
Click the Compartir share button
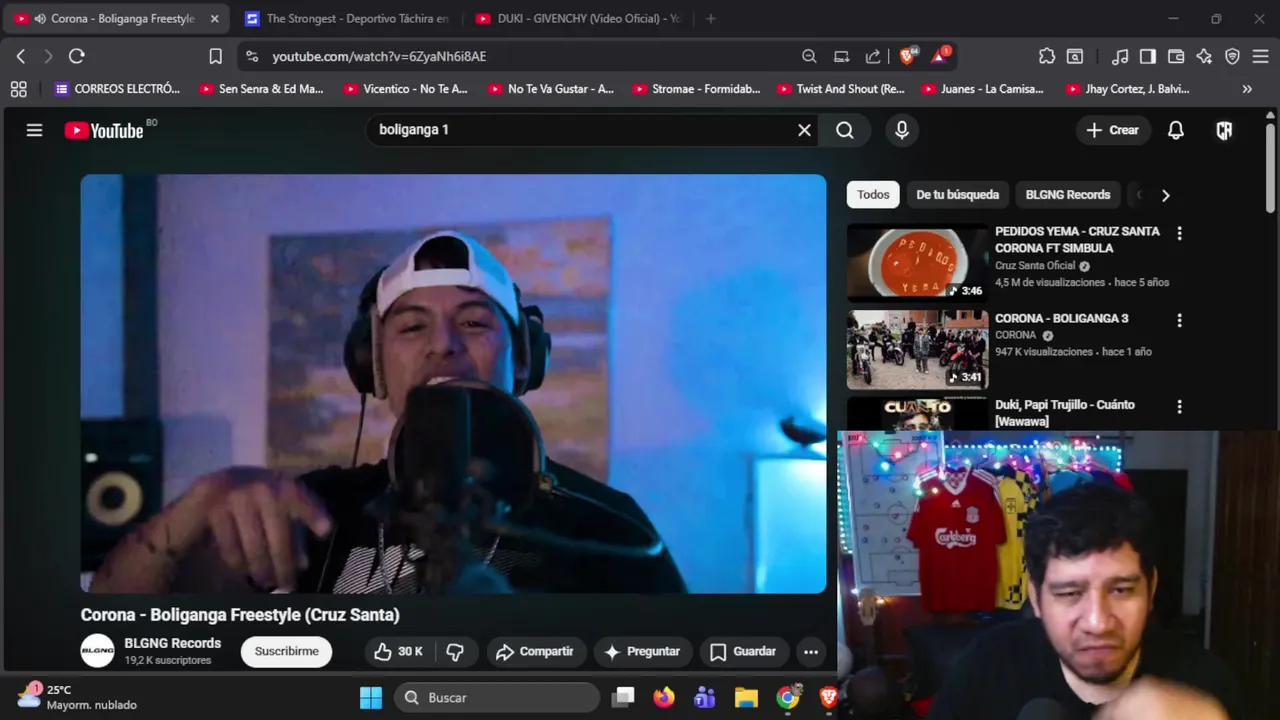pos(535,652)
